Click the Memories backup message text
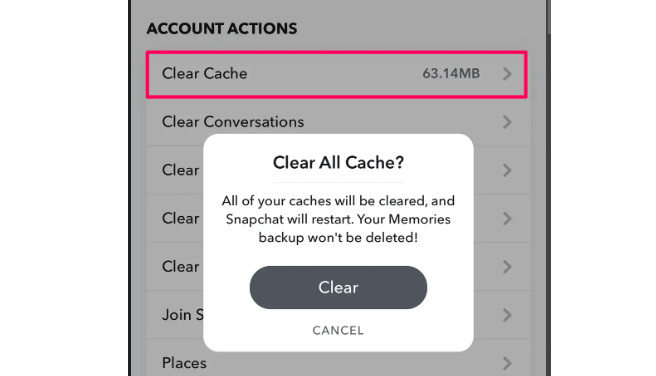This screenshot has width=656, height=376. click(x=338, y=219)
